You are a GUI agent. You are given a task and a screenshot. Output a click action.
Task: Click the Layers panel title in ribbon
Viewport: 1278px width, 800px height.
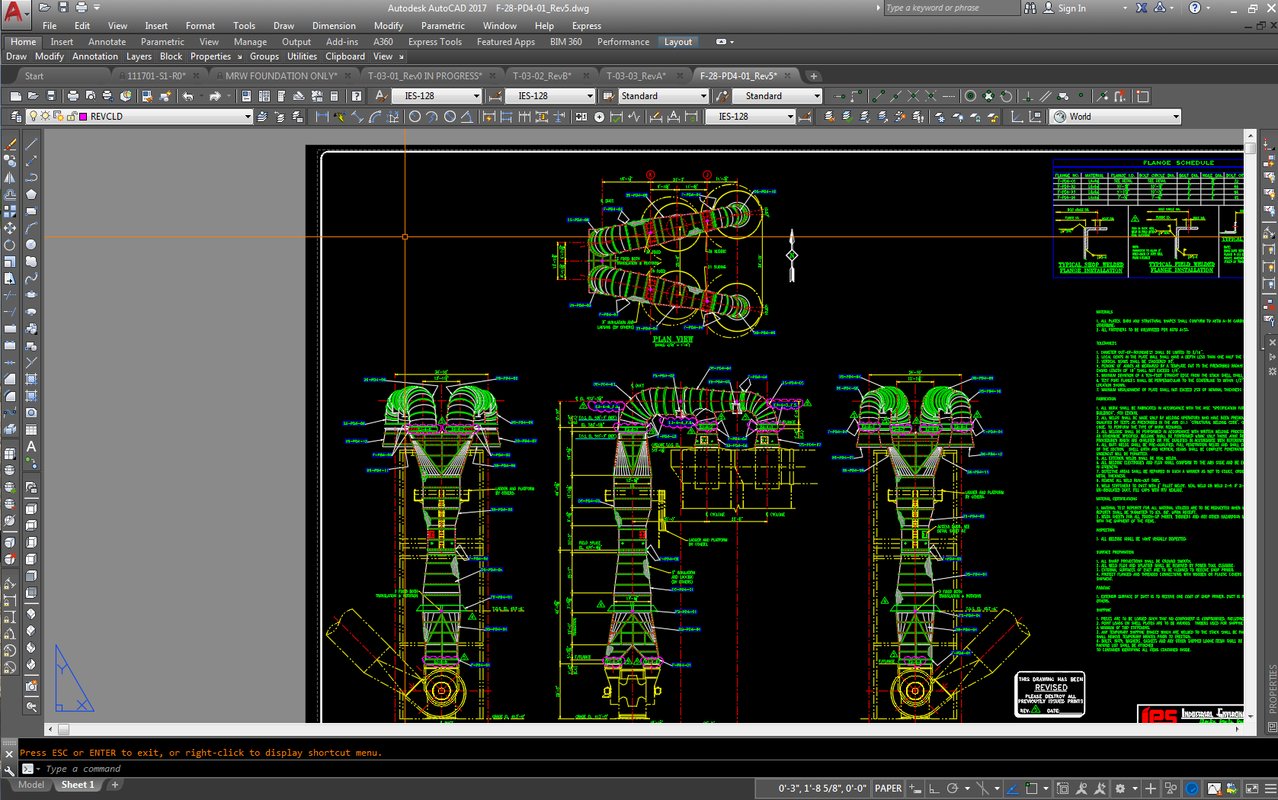139,57
